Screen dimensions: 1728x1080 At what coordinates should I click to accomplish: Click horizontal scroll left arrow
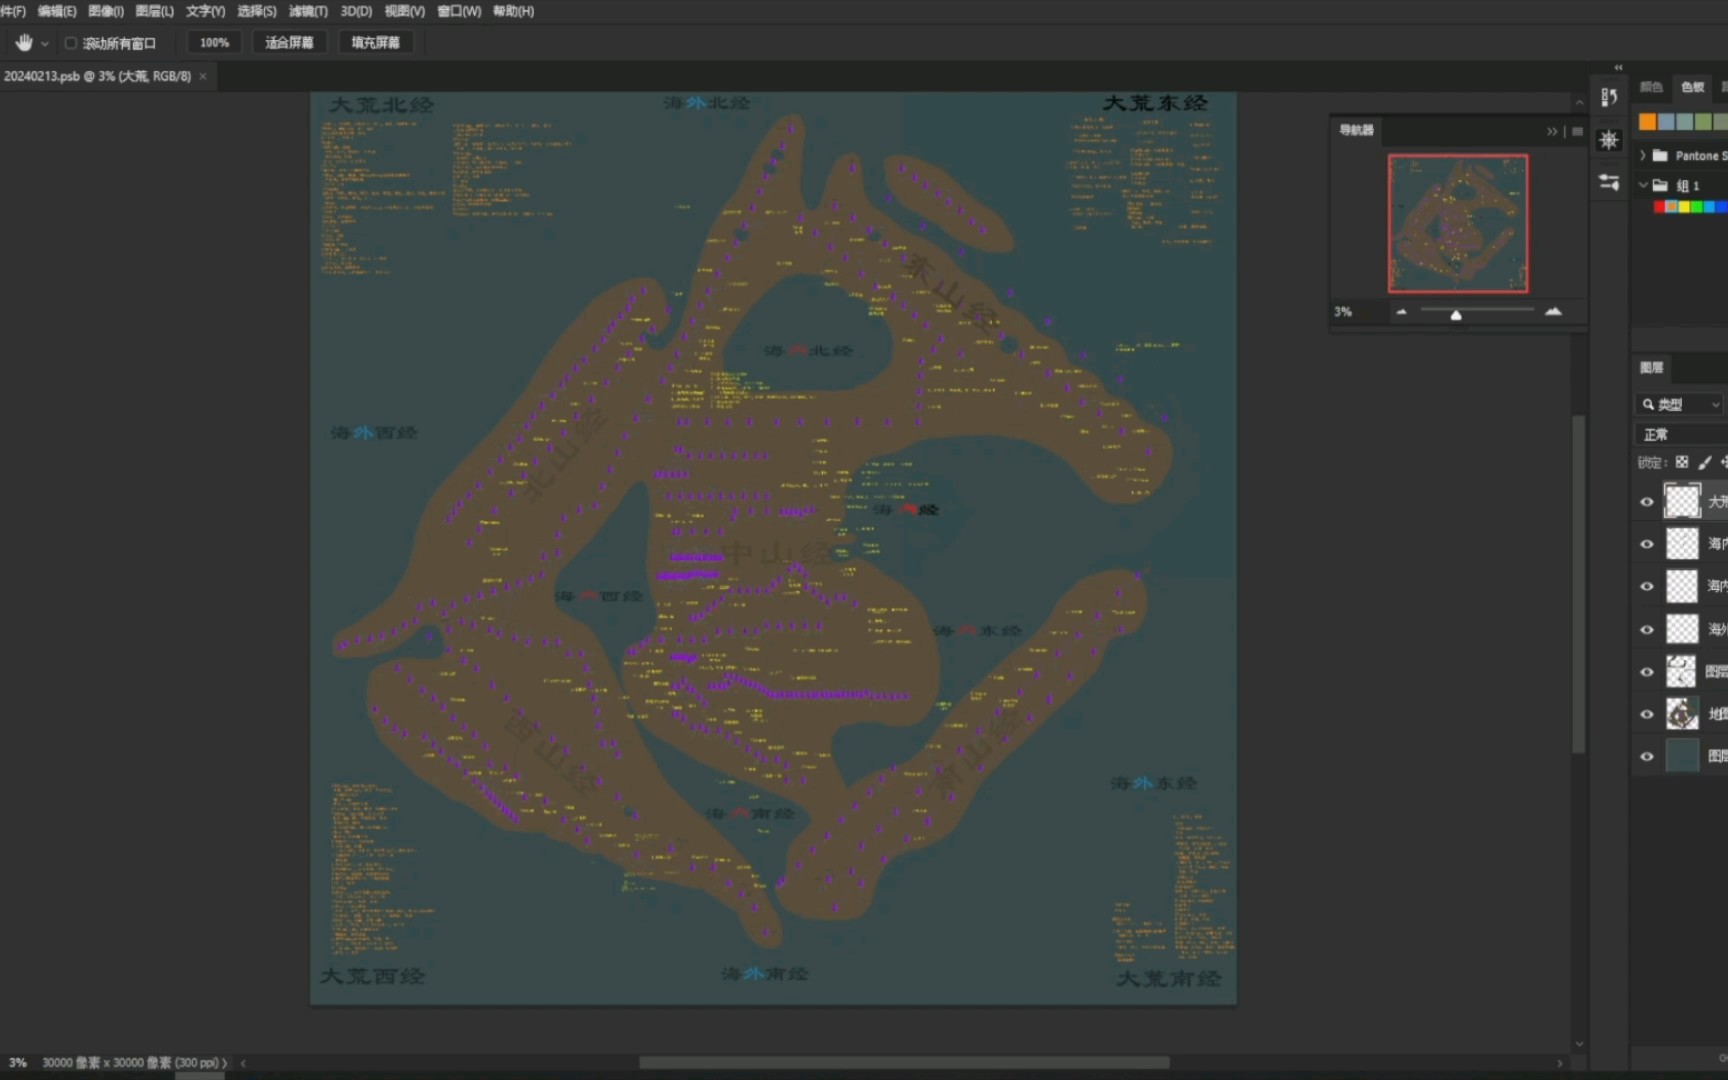(x=243, y=1063)
